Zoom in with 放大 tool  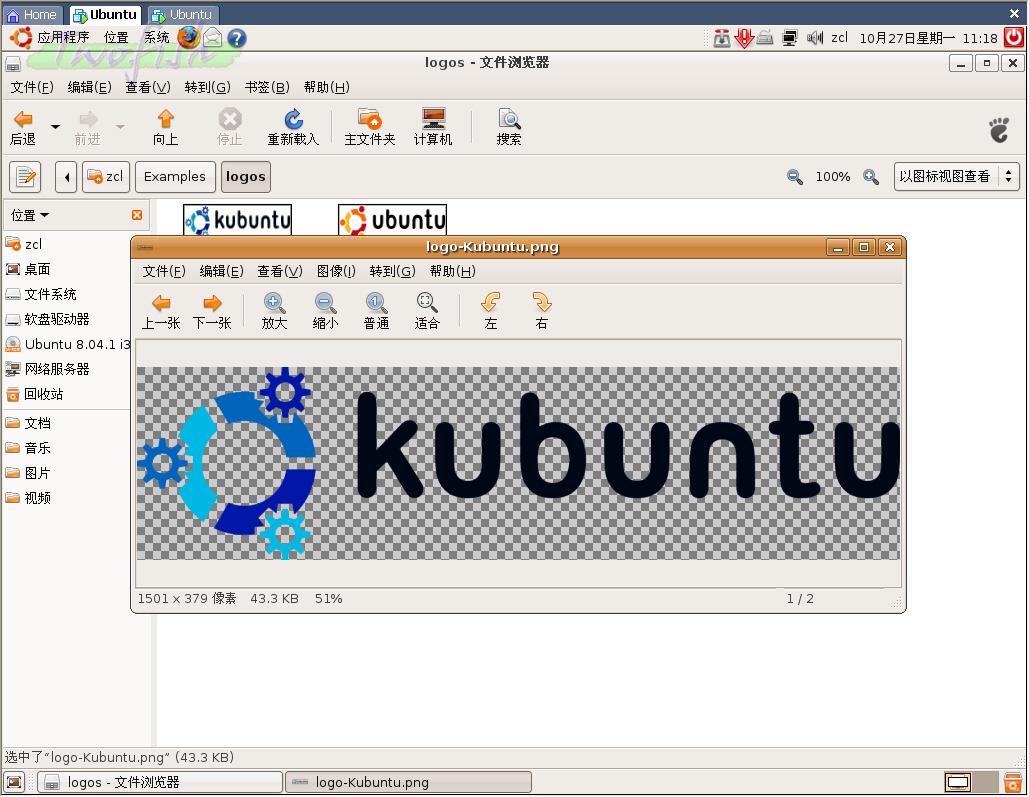pos(274,311)
